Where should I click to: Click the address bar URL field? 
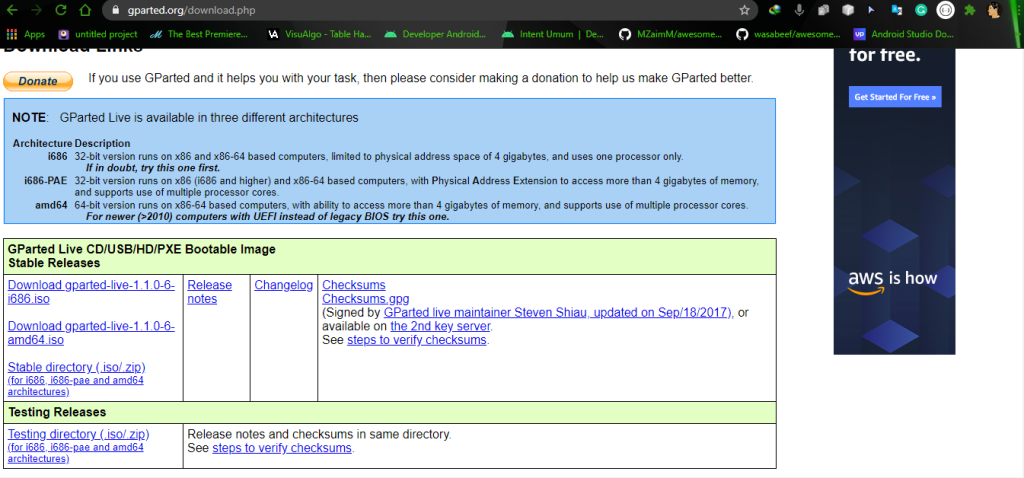400,10
